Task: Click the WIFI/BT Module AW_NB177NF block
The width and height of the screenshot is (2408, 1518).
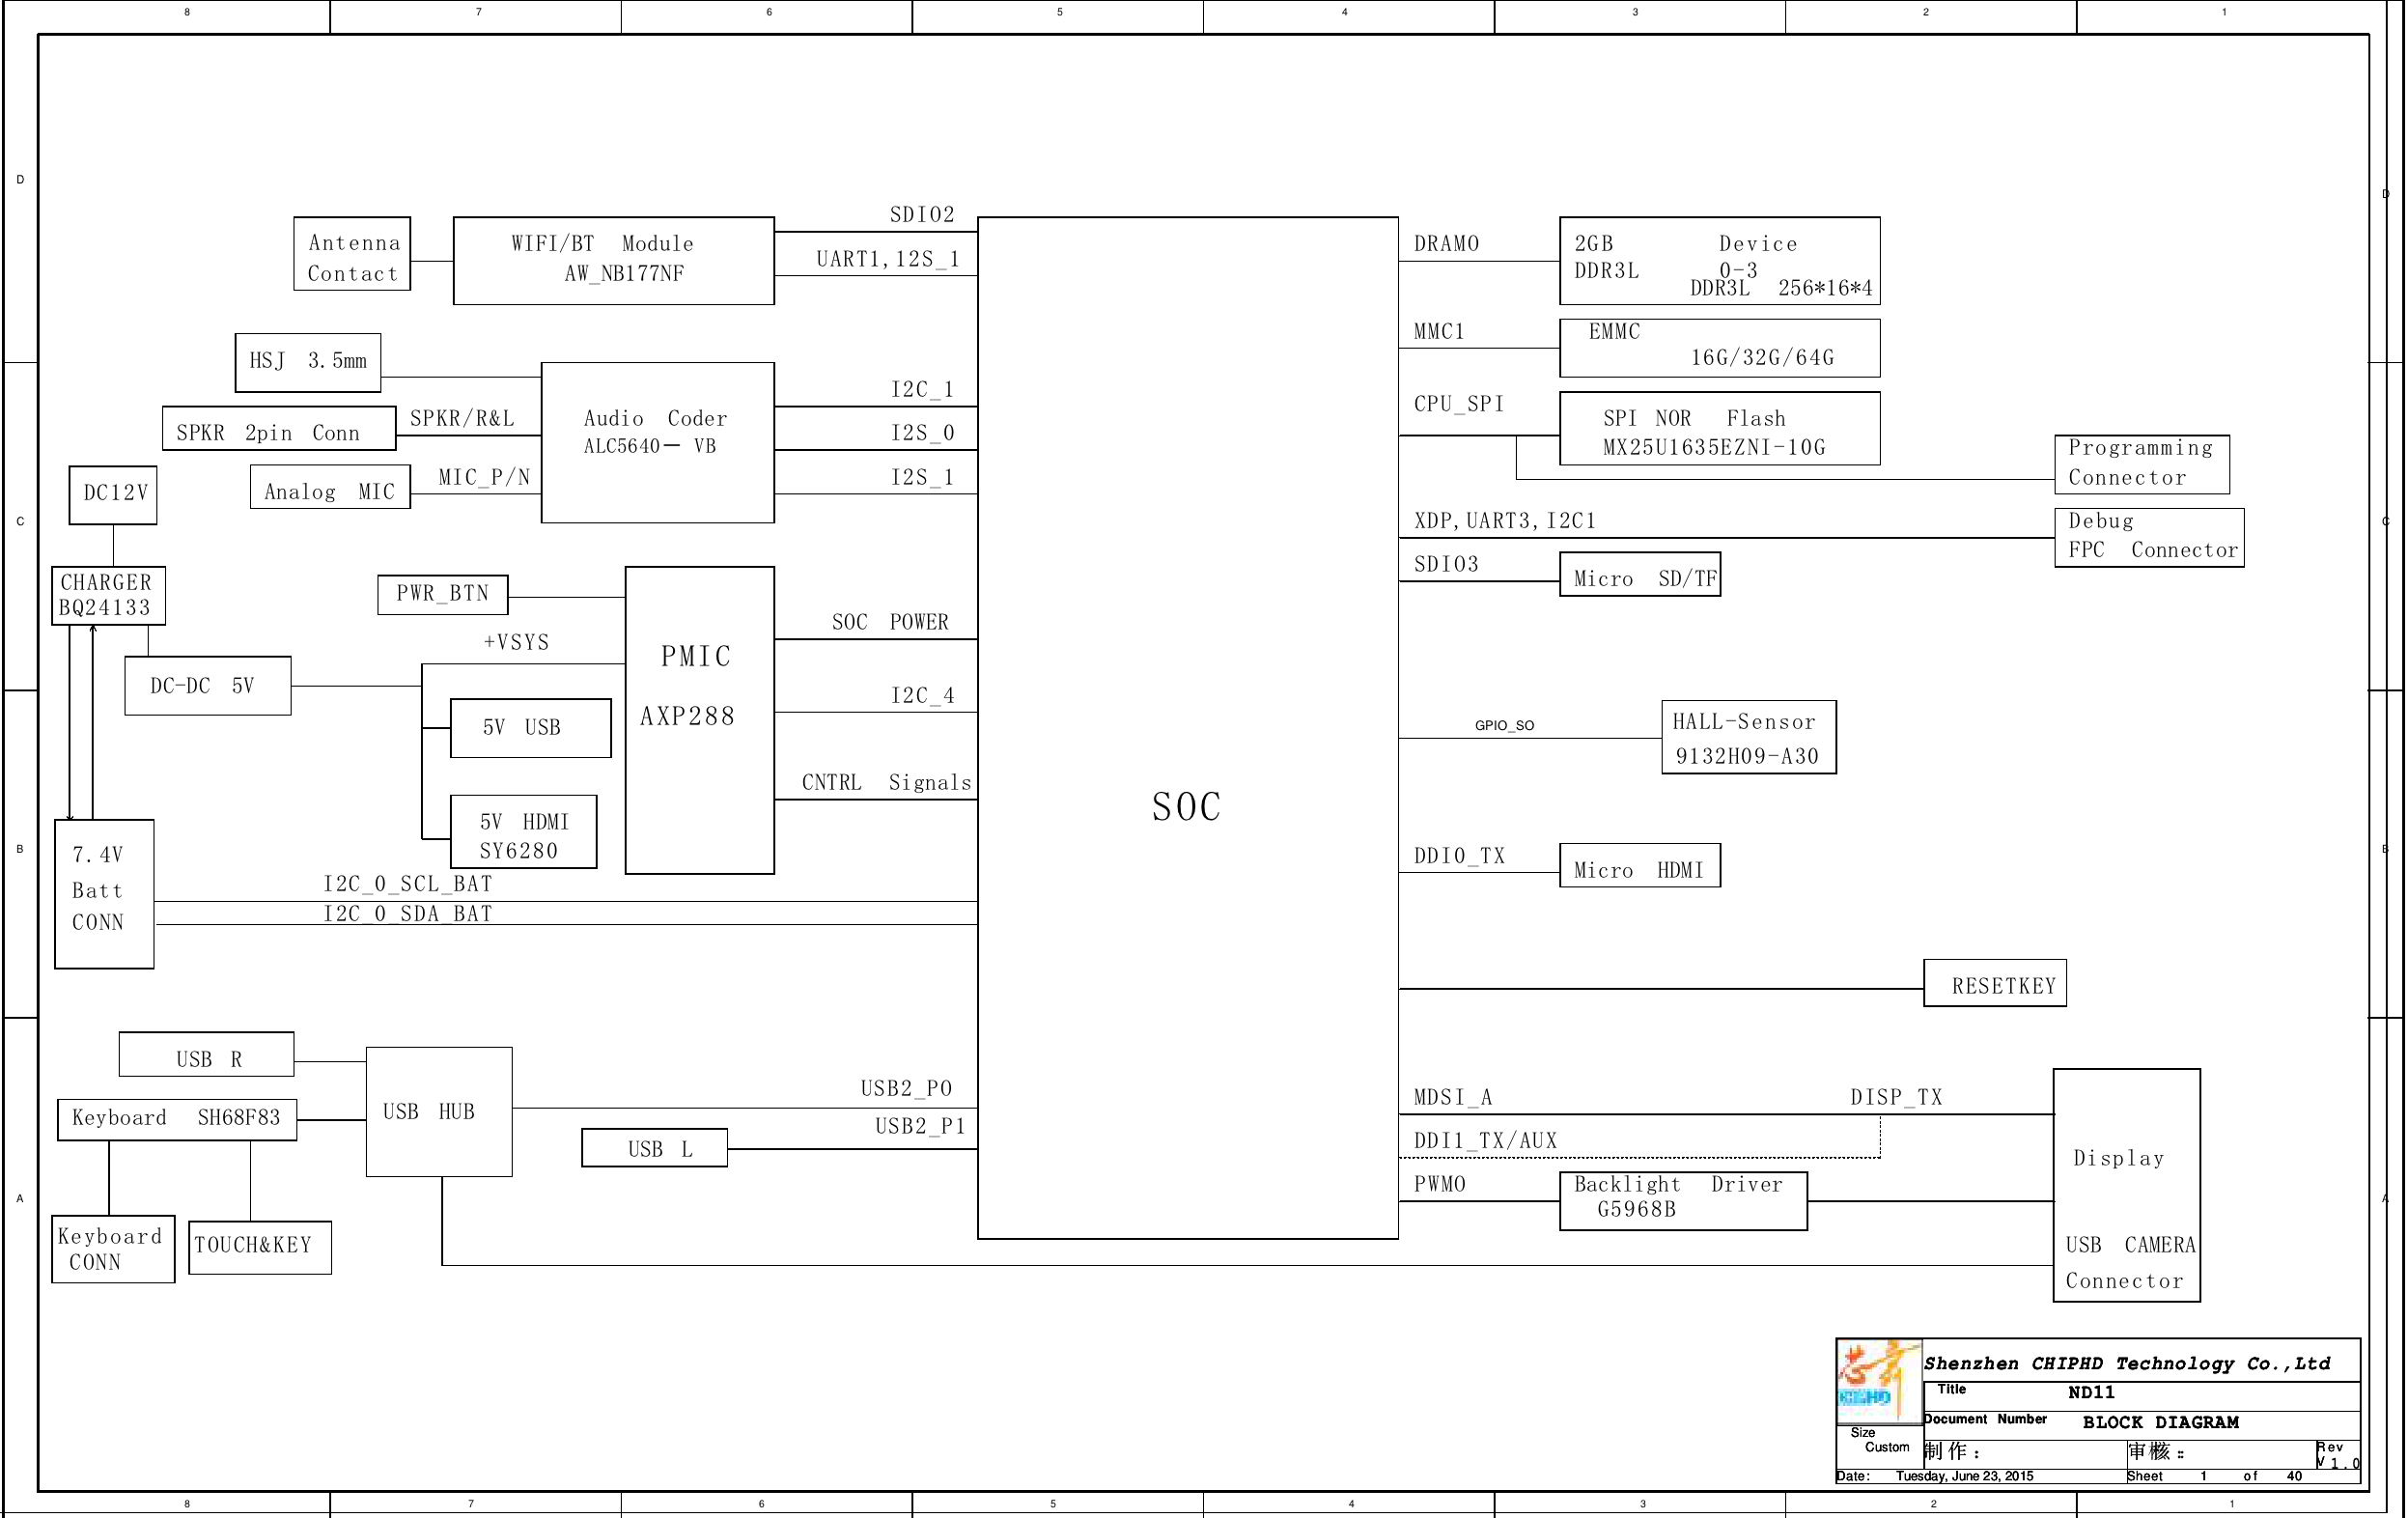Action: (x=613, y=260)
